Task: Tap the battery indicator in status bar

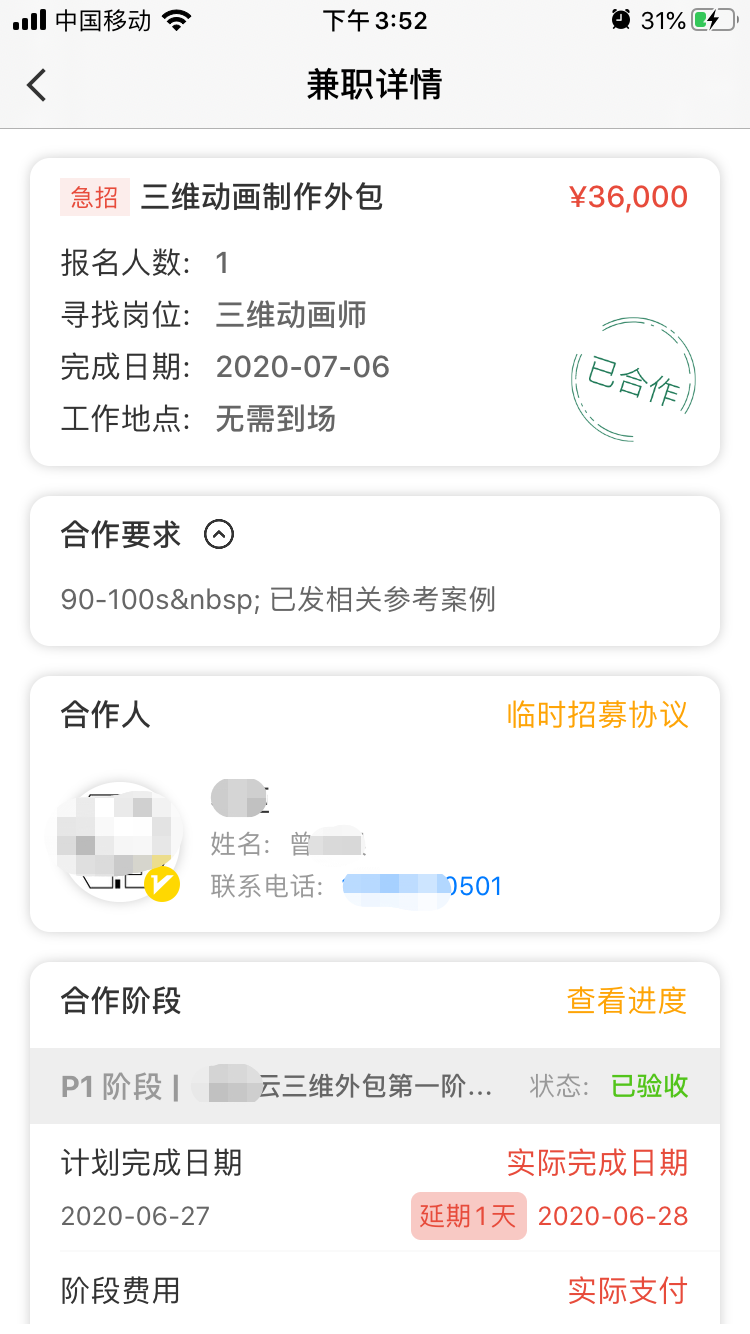Action: [x=717, y=20]
